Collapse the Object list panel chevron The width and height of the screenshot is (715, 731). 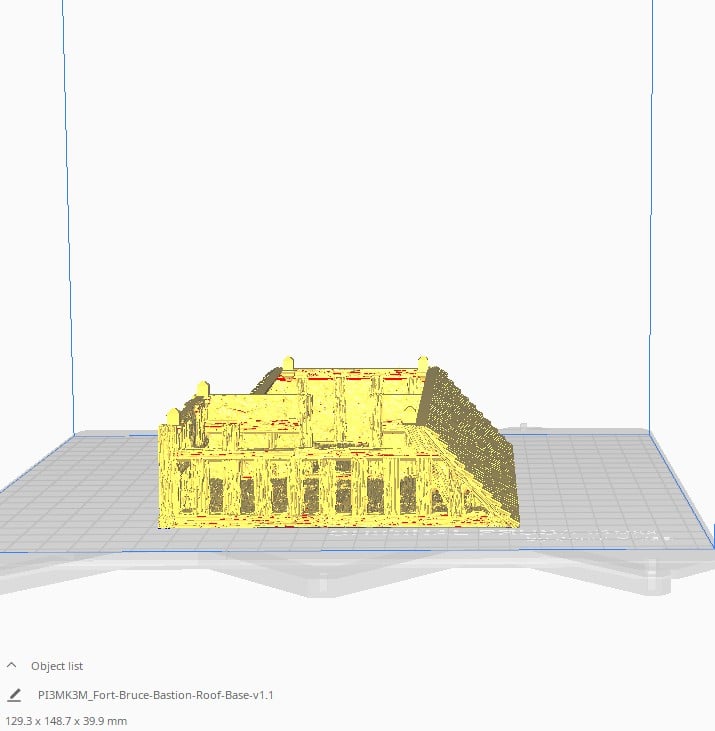[12, 665]
